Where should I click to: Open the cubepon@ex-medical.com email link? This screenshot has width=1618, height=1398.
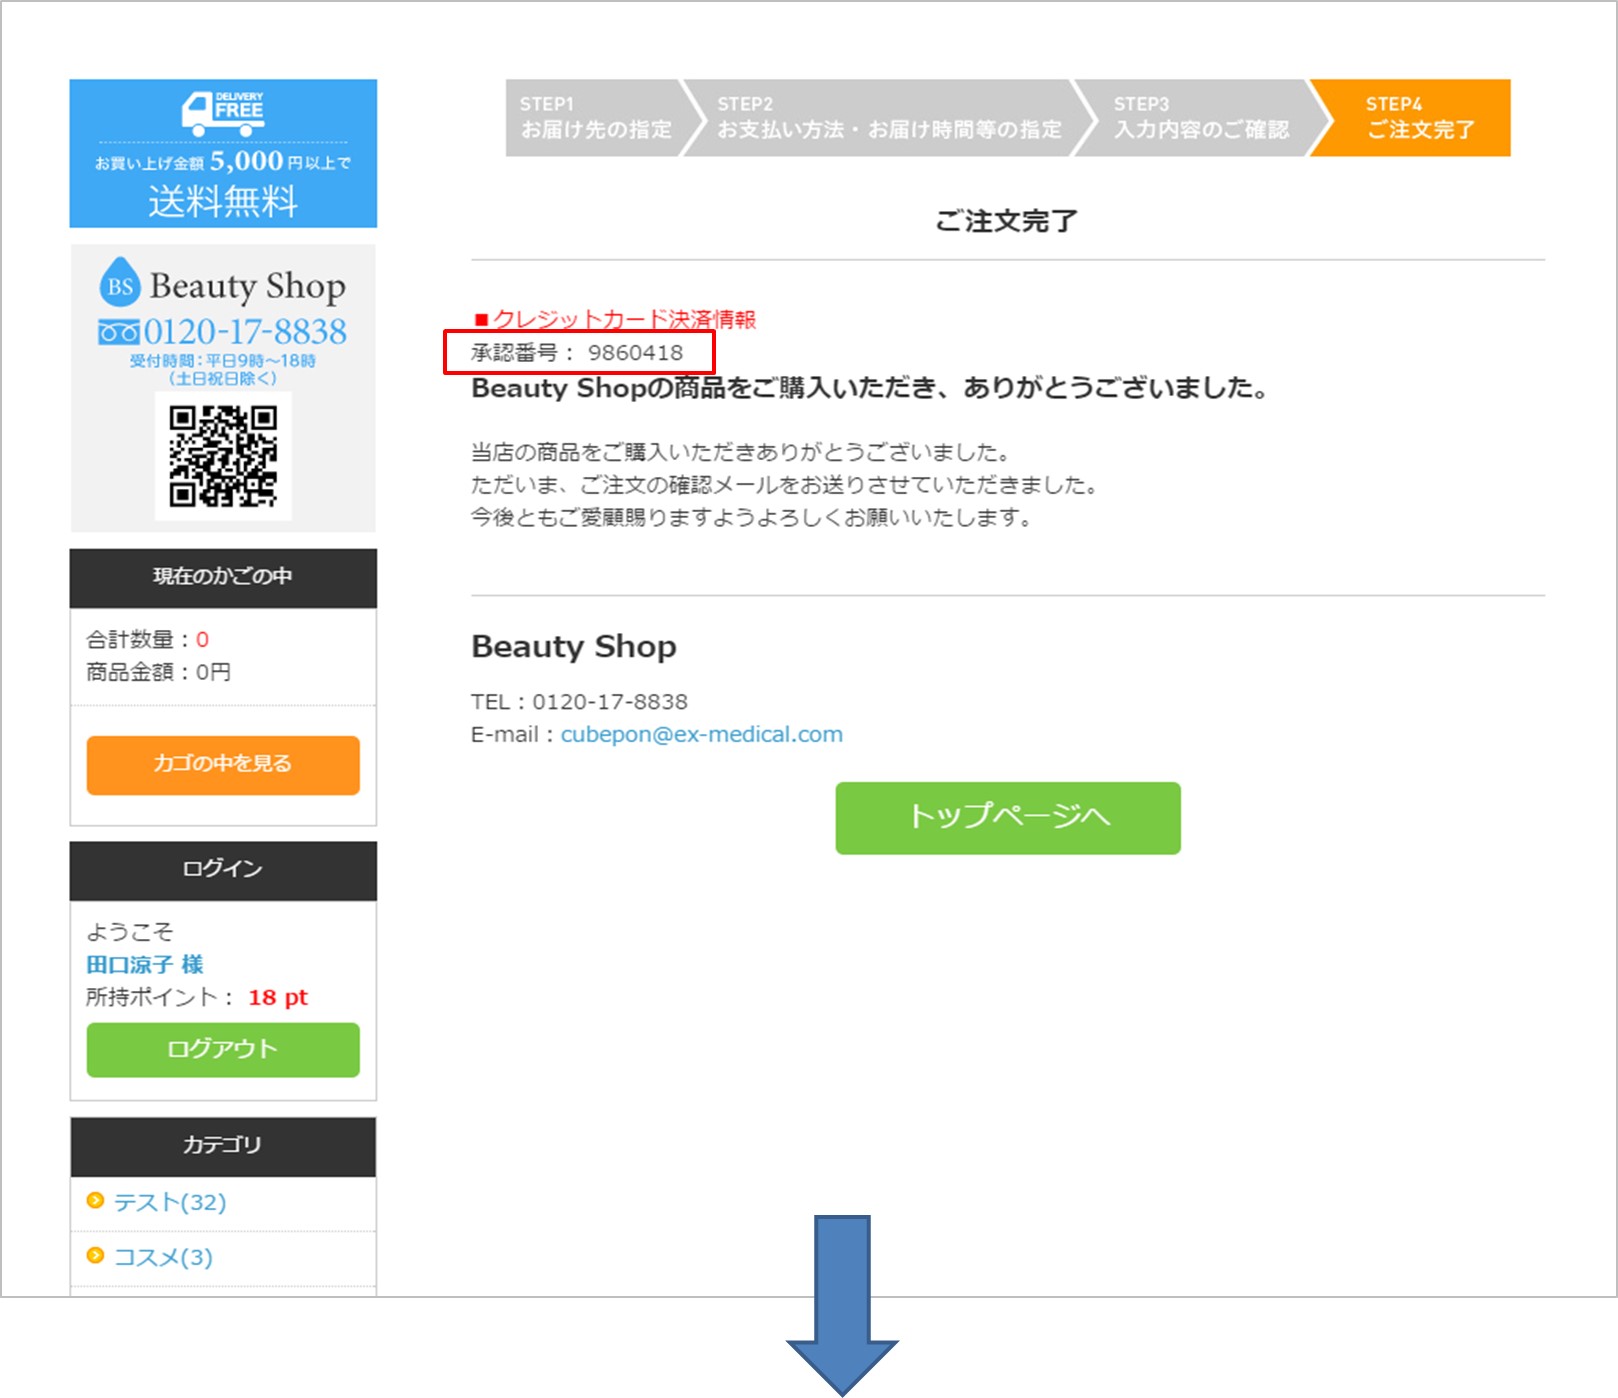pos(702,734)
